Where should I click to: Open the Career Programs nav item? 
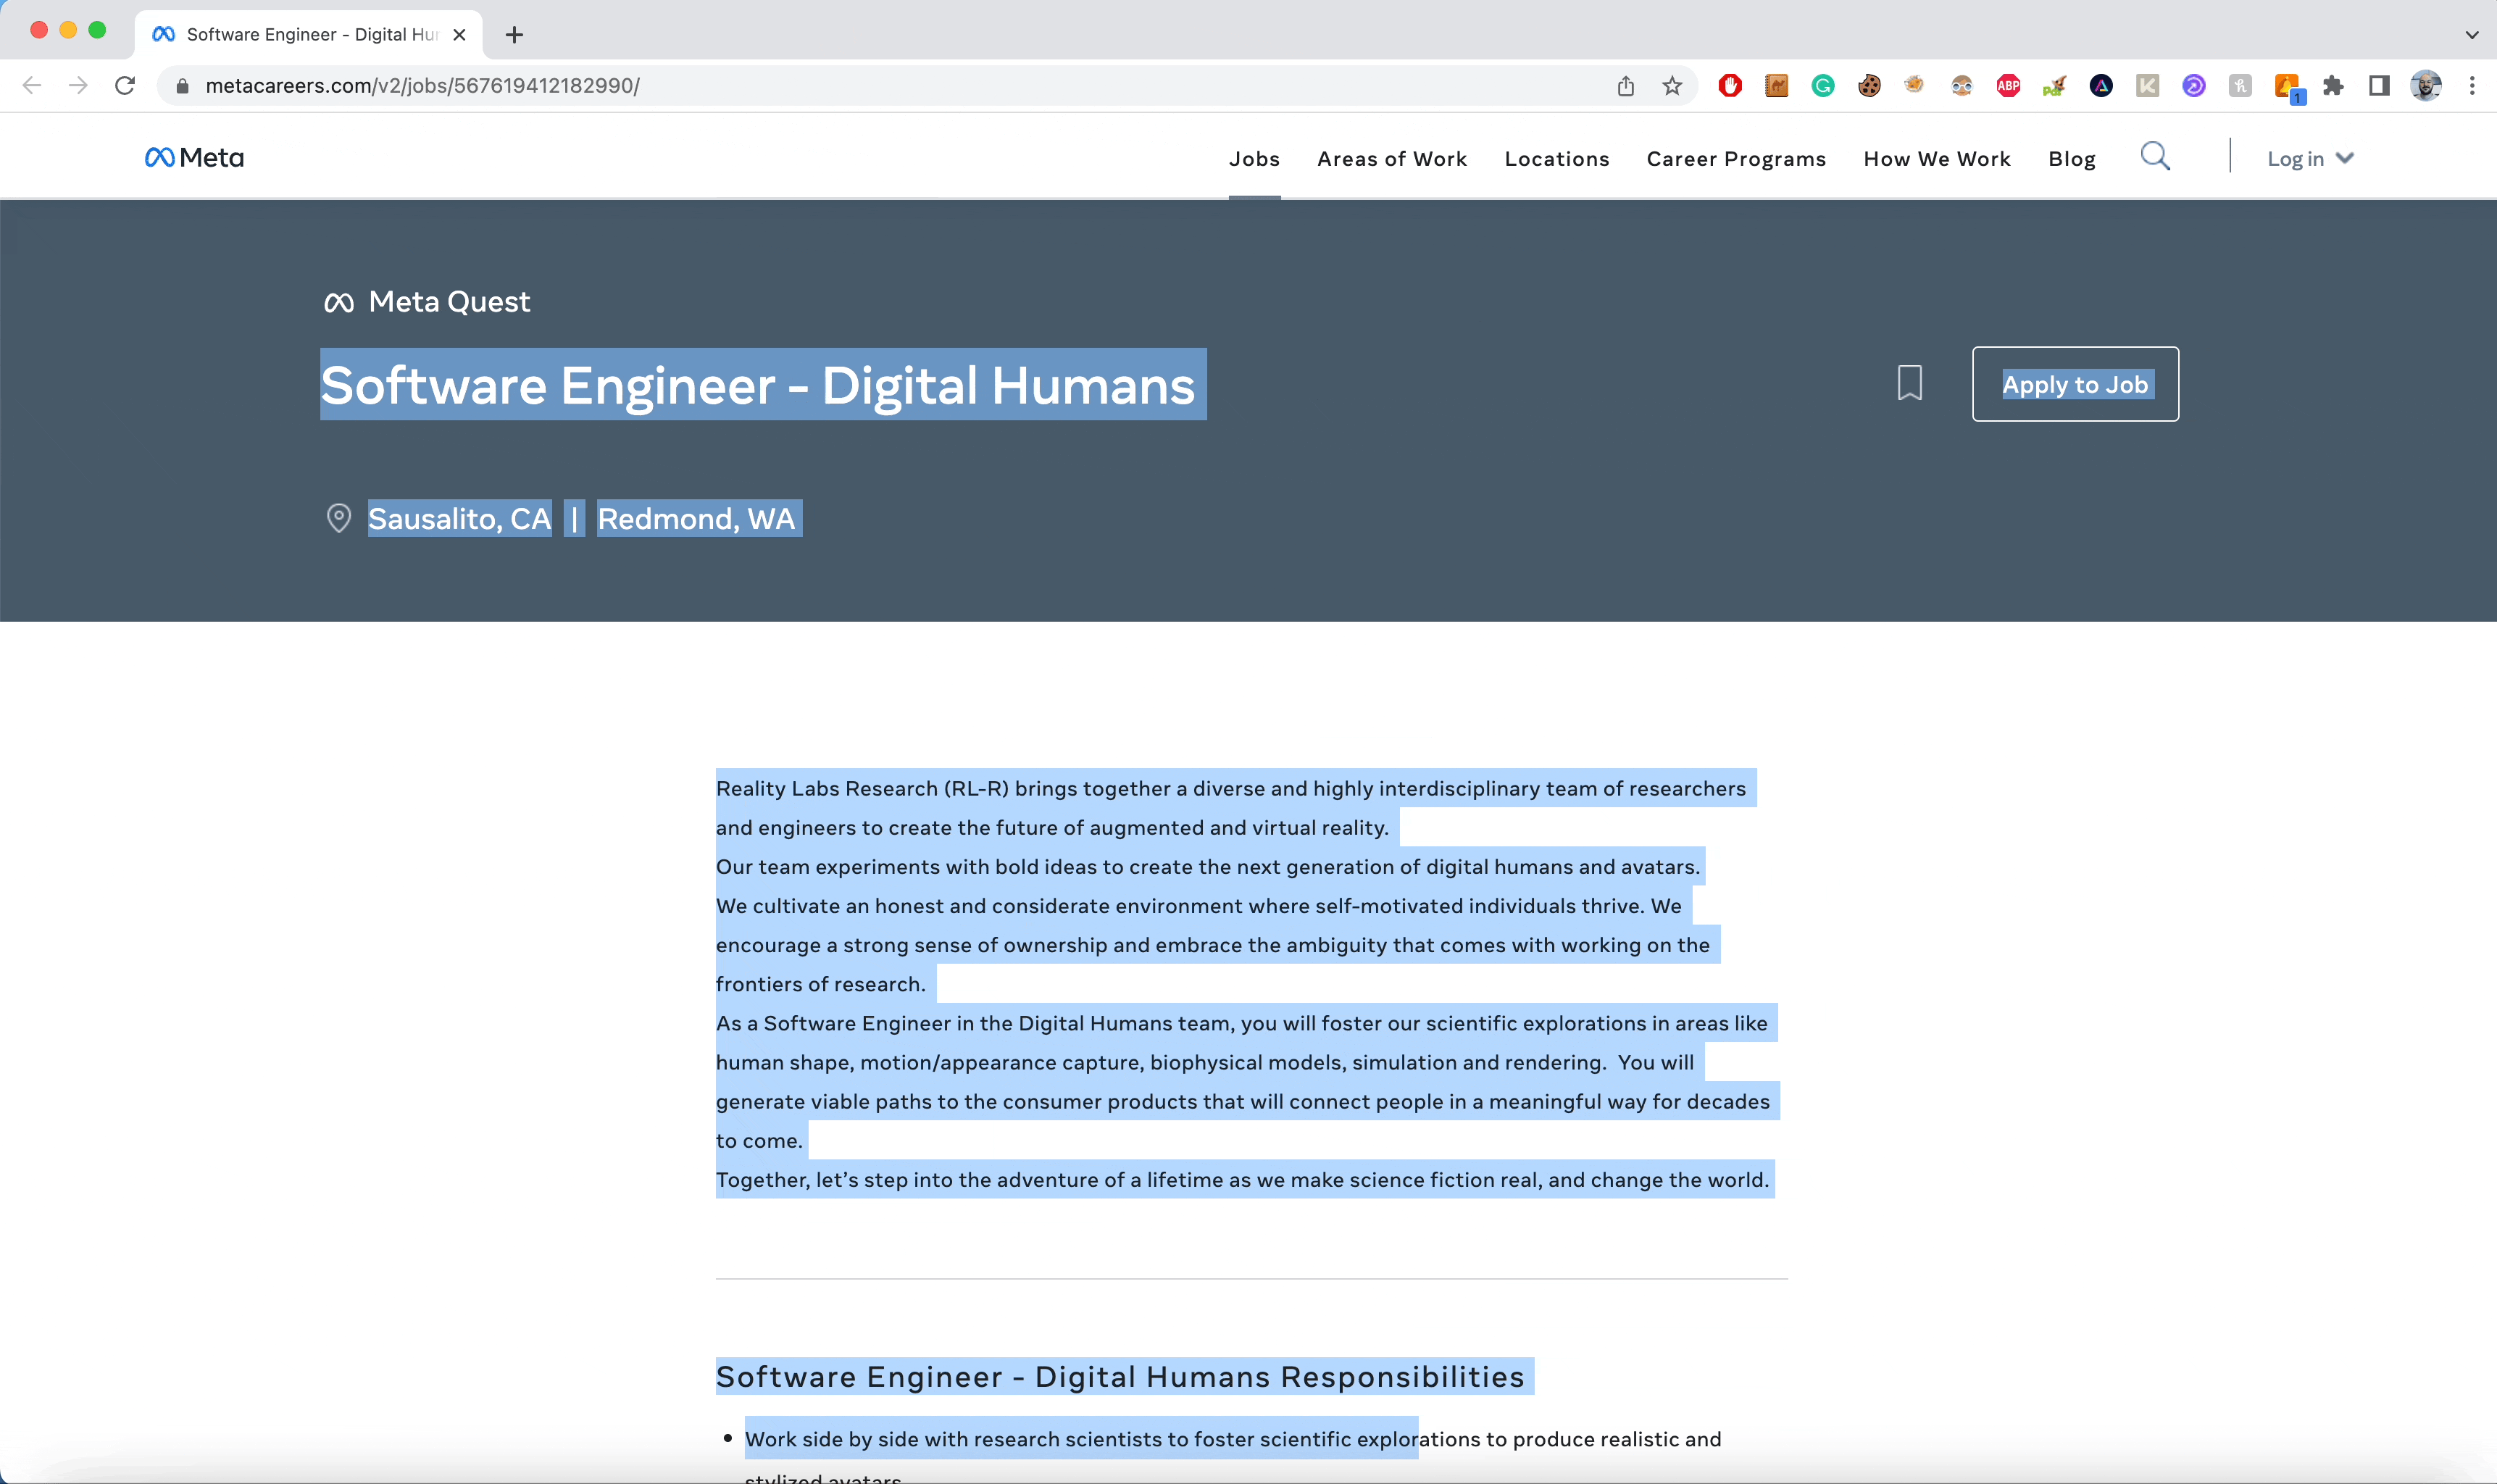click(x=1736, y=159)
